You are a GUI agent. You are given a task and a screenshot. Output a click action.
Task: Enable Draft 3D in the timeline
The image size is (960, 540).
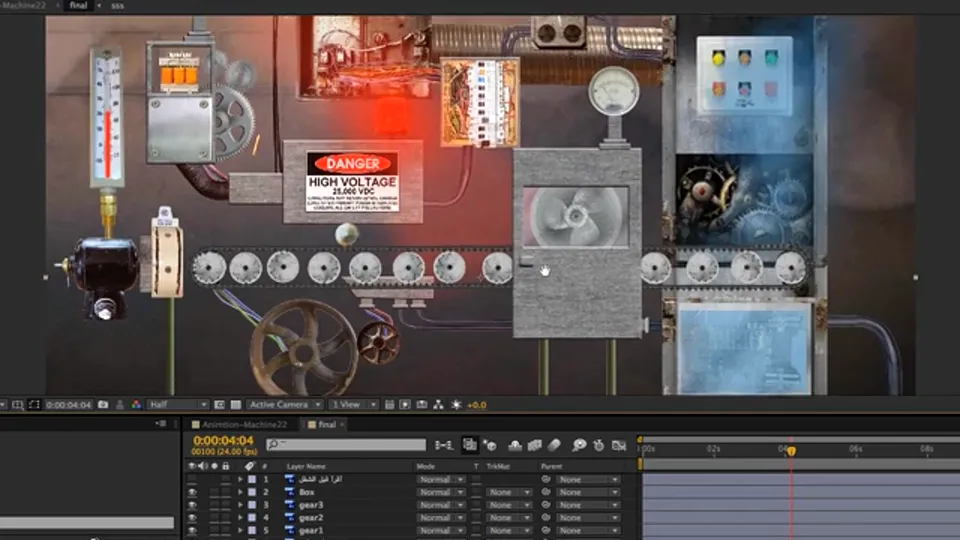coord(490,445)
